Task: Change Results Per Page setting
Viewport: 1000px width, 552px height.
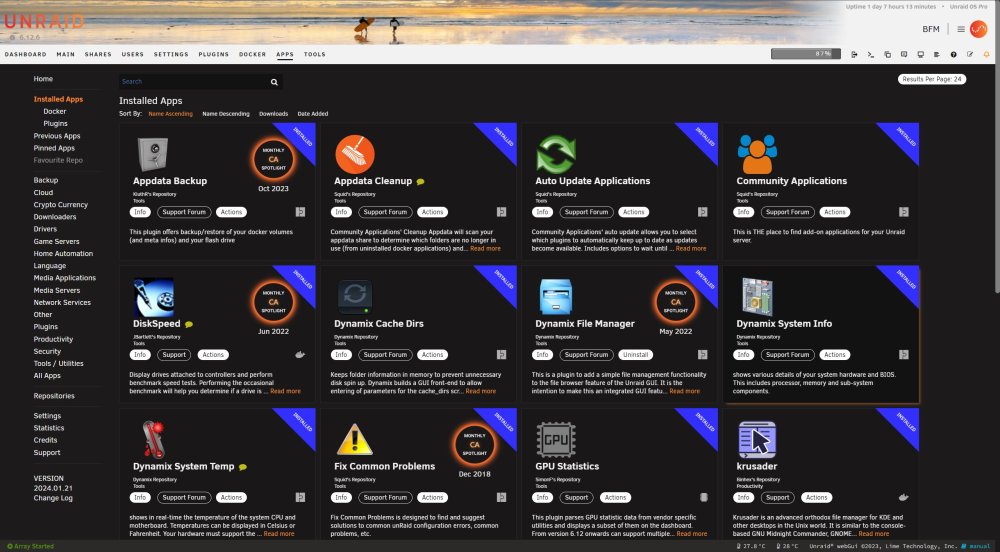Action: pyautogui.click(x=932, y=79)
